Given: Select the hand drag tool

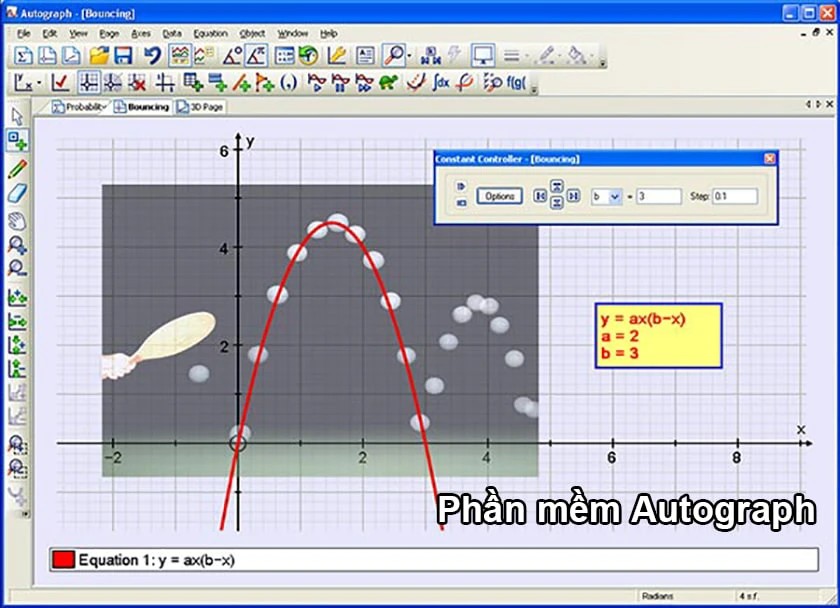Looking at the screenshot, I should click(17, 221).
